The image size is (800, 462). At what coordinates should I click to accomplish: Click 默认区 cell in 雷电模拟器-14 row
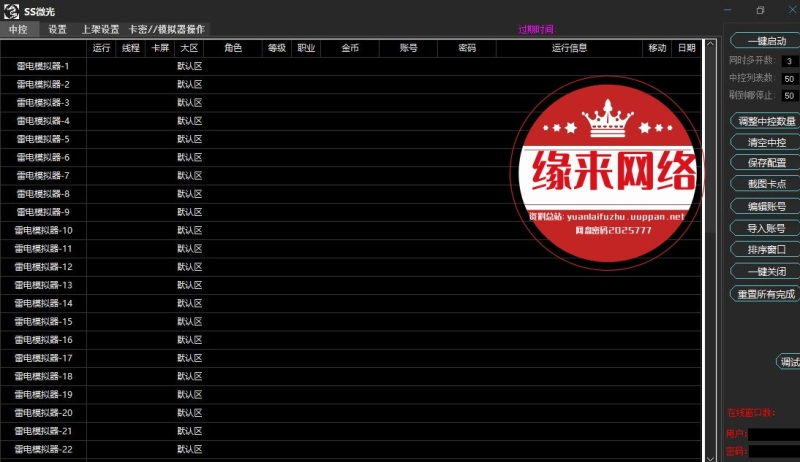click(189, 303)
